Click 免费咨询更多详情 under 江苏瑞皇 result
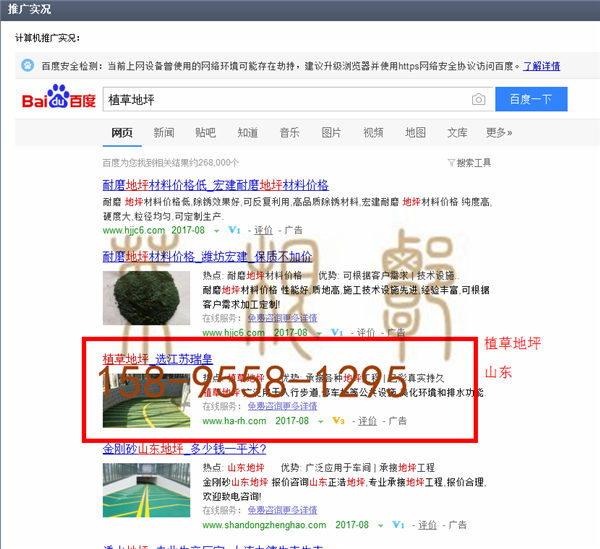Screen dimensions: 600x549 pos(282,406)
